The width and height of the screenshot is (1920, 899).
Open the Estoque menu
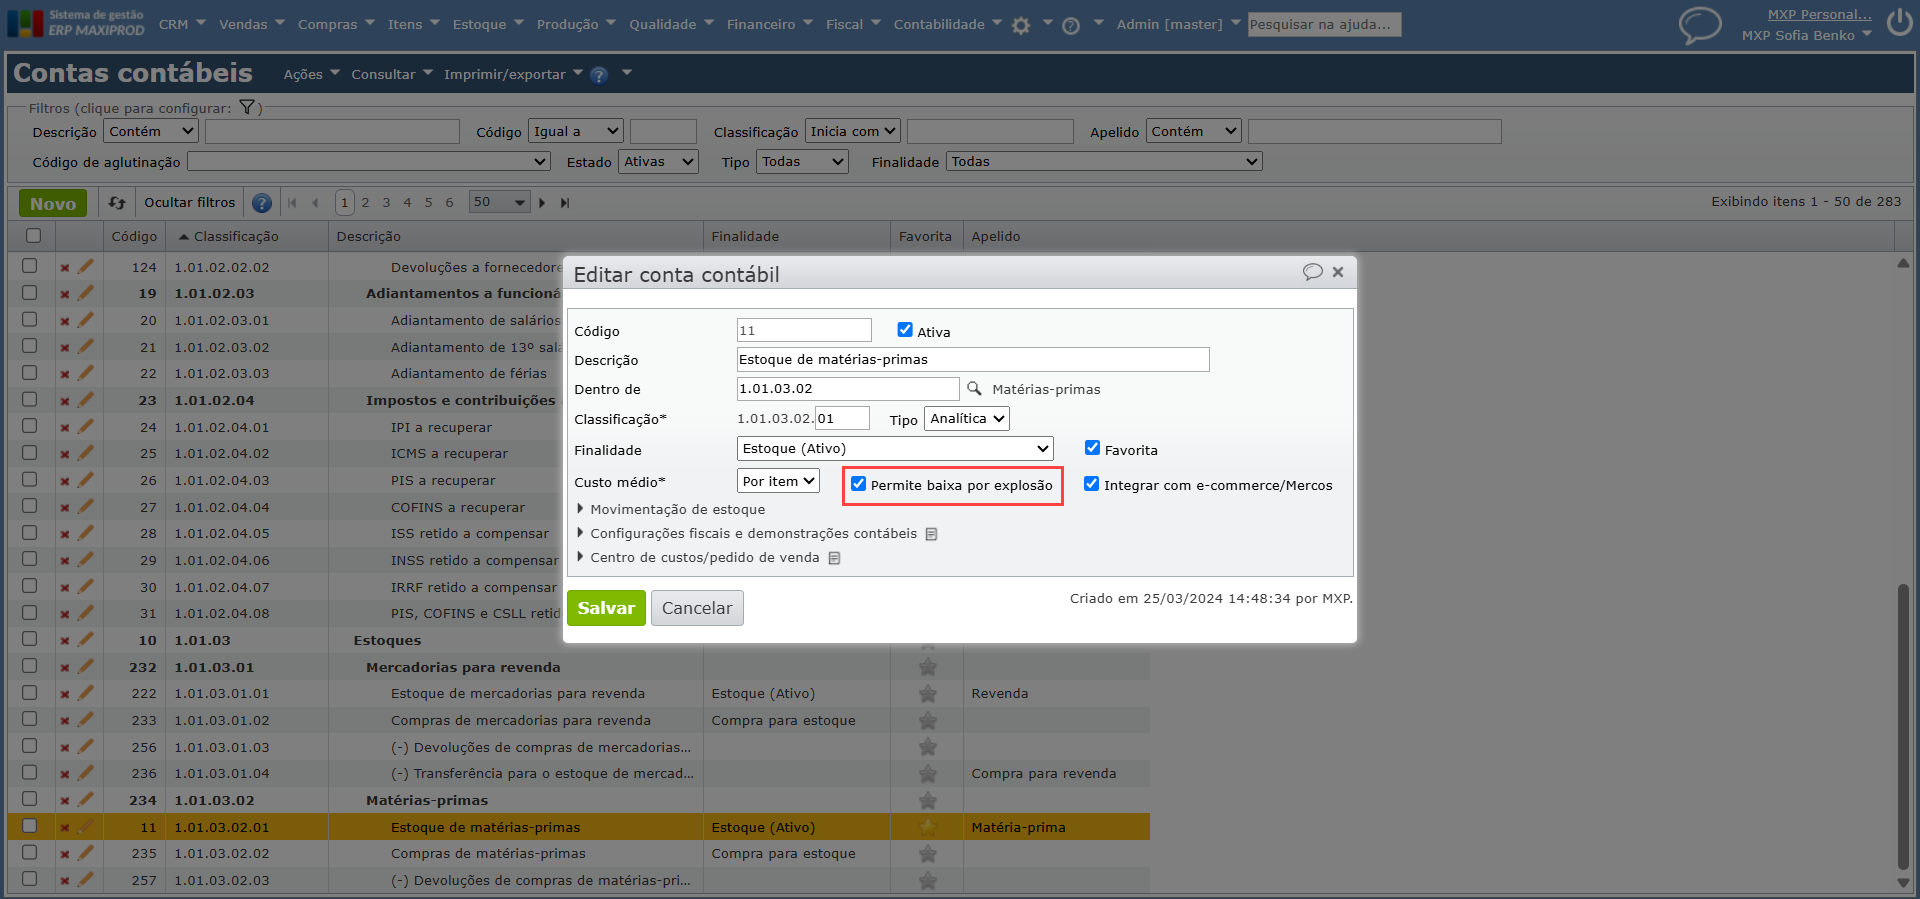tap(488, 24)
